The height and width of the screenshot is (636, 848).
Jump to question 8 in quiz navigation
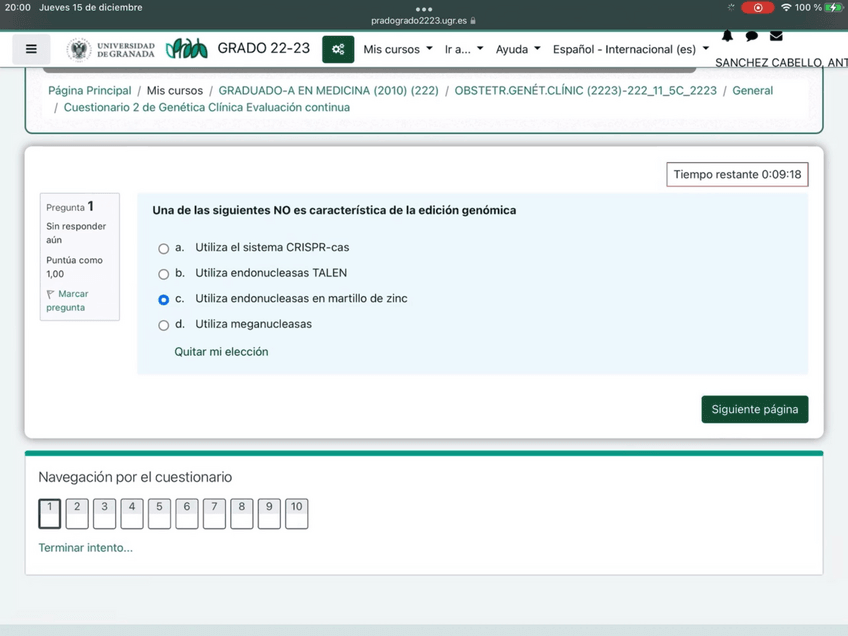(242, 513)
